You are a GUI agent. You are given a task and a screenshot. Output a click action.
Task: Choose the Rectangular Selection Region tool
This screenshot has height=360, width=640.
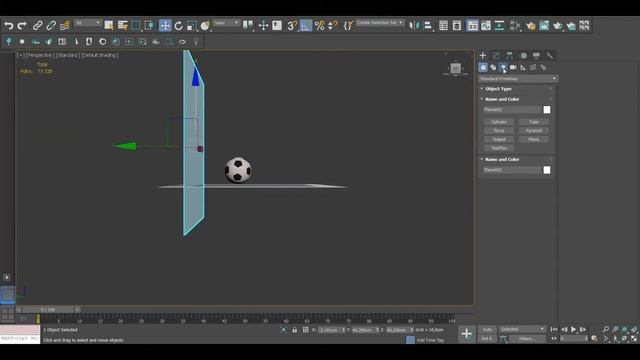(x=136, y=26)
